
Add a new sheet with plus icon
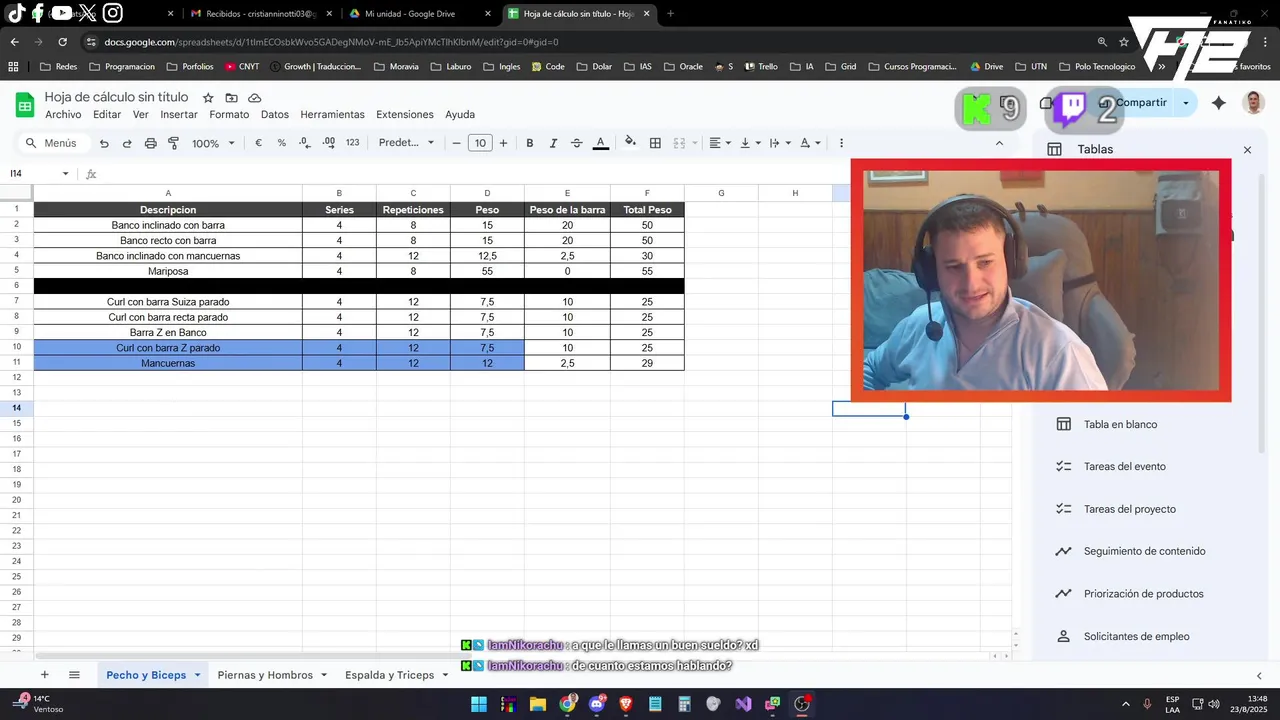click(x=44, y=675)
